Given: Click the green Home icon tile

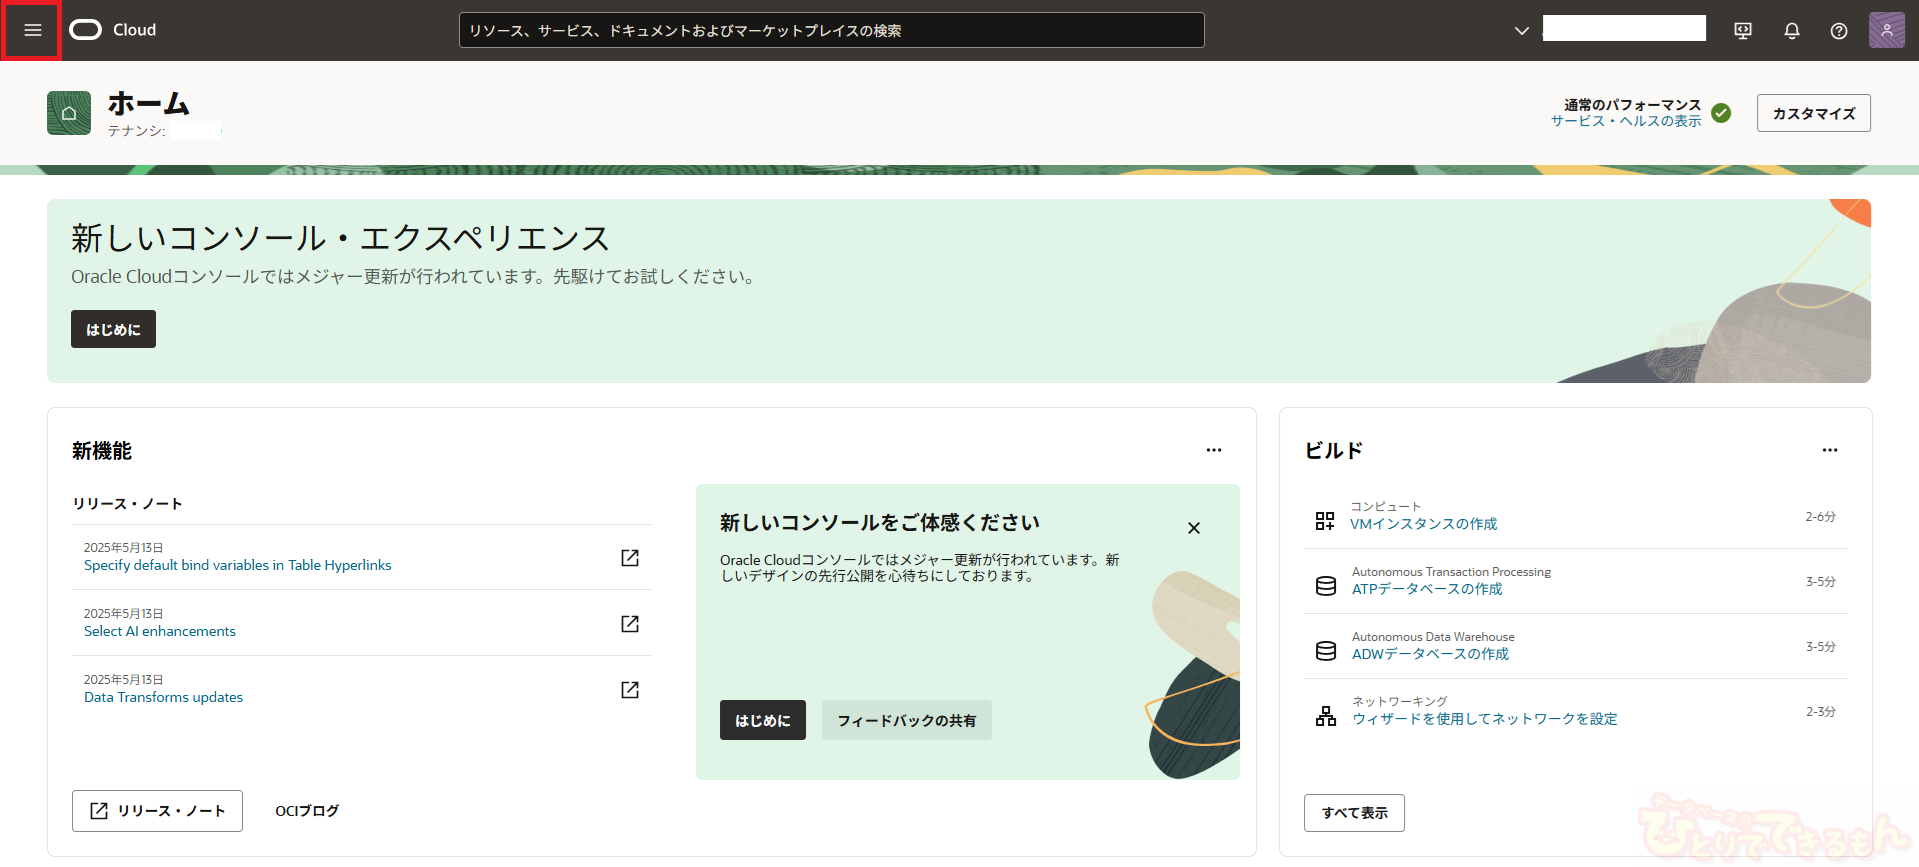Looking at the screenshot, I should tap(69, 113).
